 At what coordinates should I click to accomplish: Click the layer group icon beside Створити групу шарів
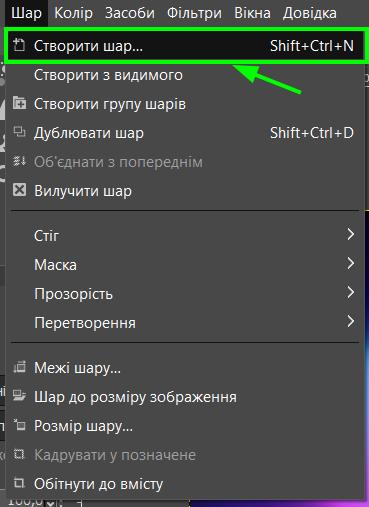click(x=19, y=103)
